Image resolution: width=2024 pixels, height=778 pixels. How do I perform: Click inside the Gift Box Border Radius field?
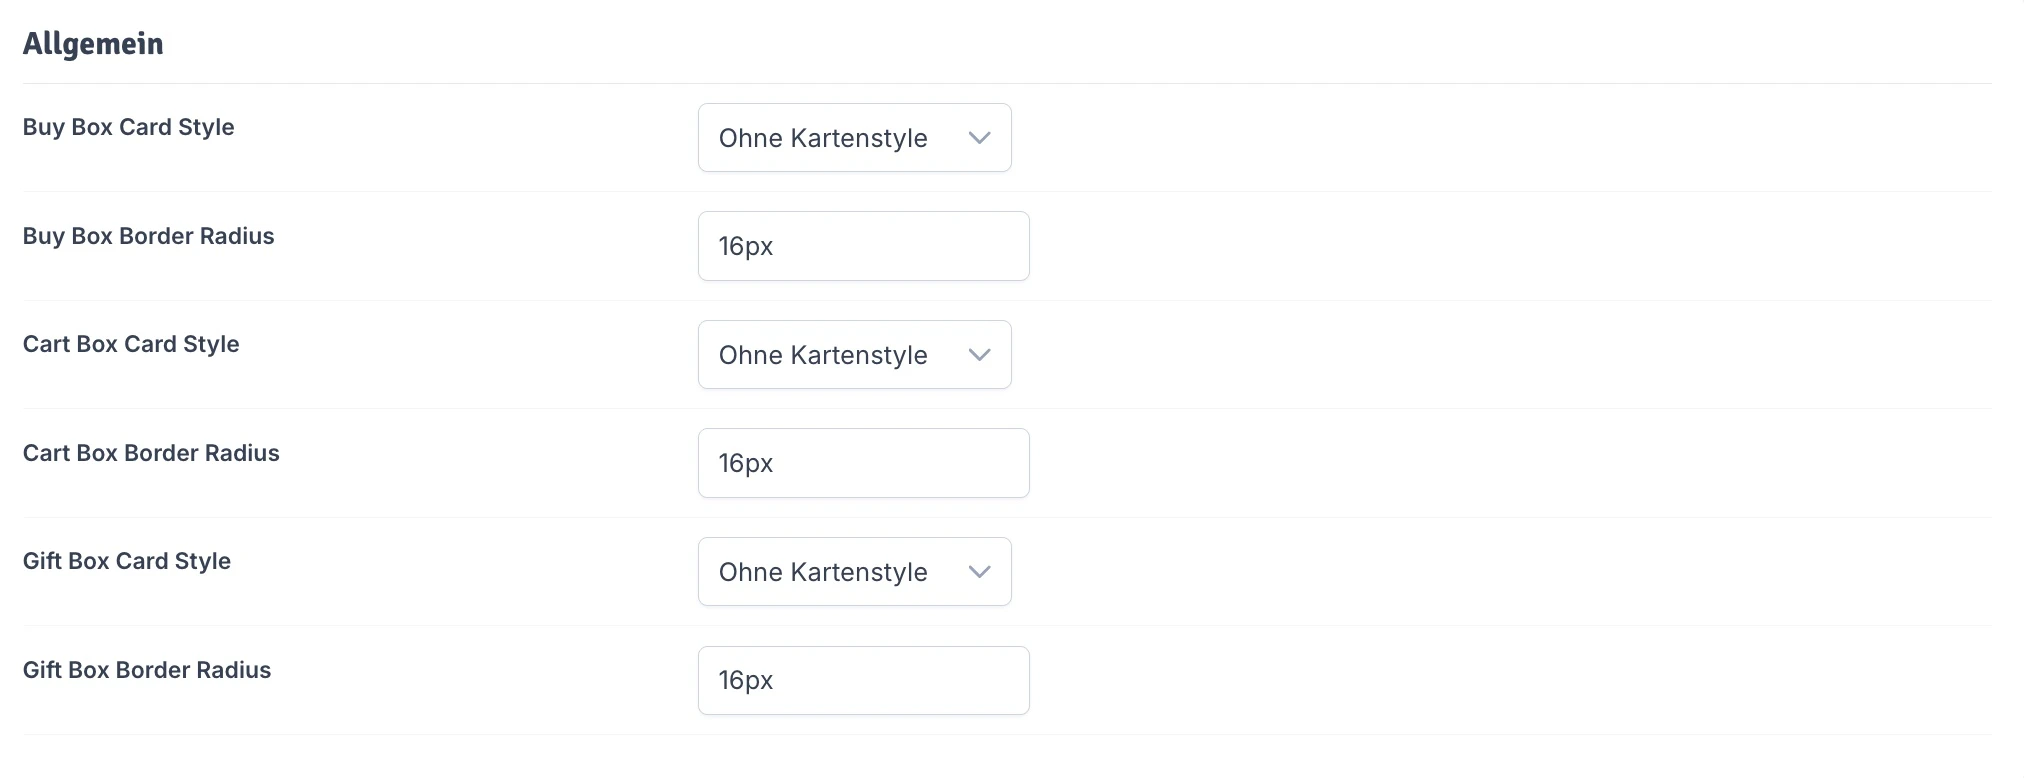(863, 680)
